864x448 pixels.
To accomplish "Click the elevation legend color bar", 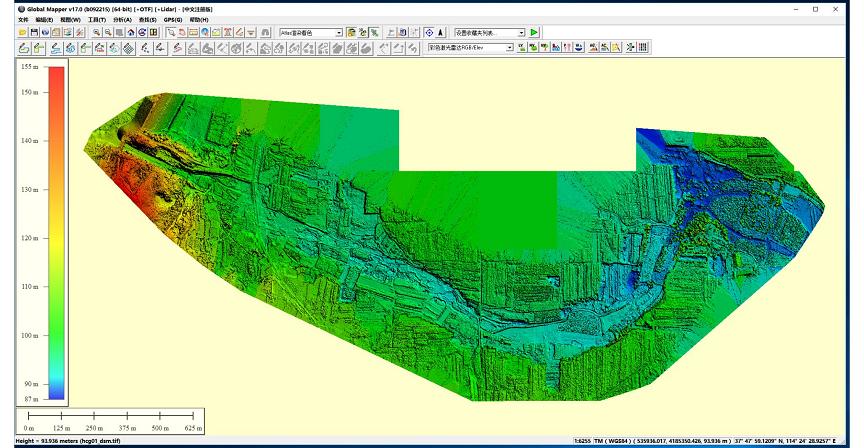I will pos(55,232).
